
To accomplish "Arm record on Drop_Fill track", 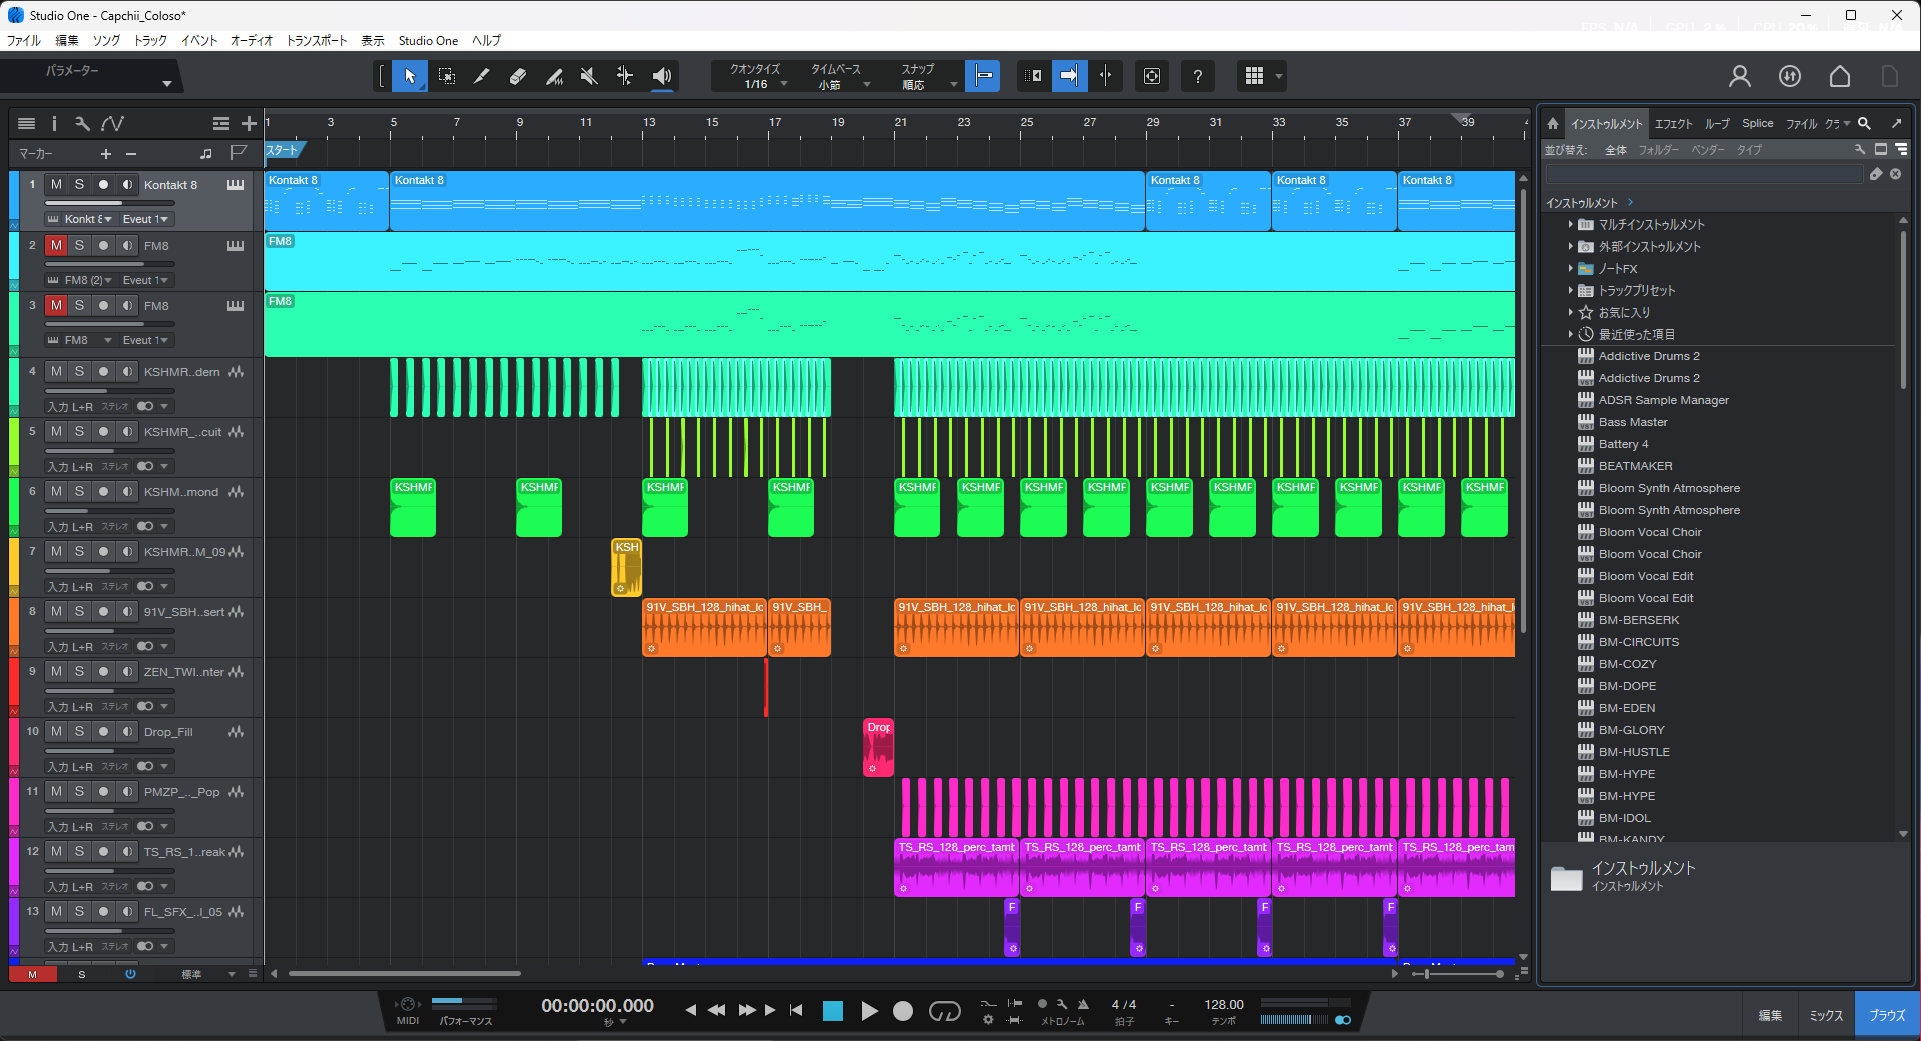I will click(103, 731).
